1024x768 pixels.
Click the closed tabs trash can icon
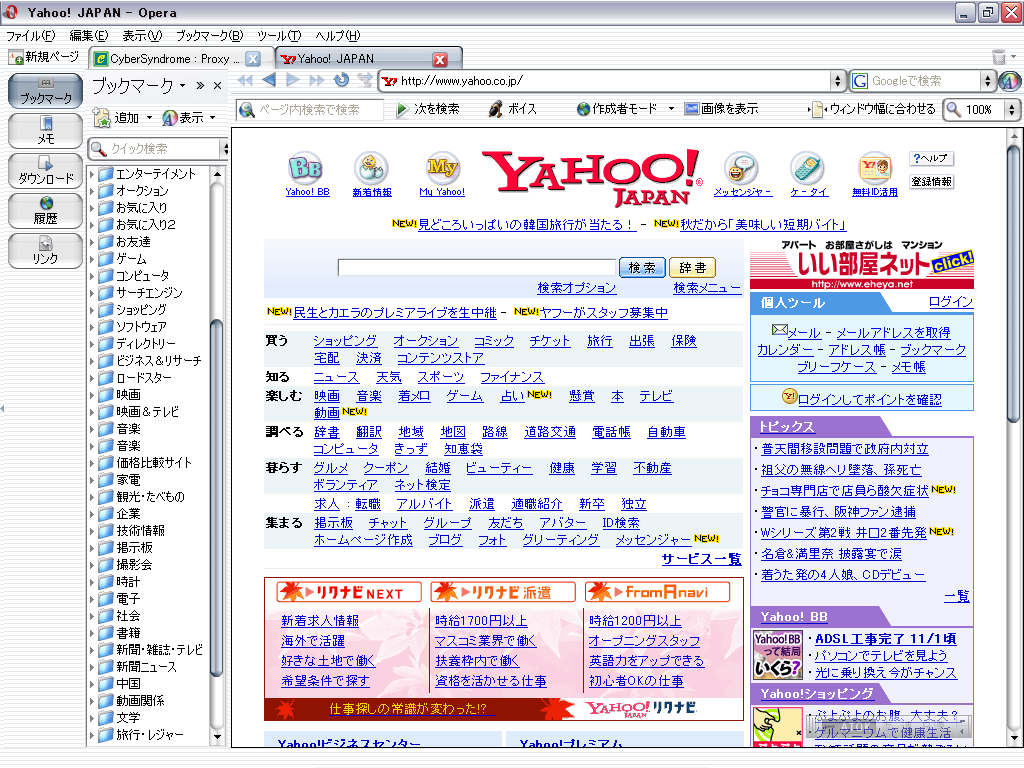pyautogui.click(x=999, y=57)
